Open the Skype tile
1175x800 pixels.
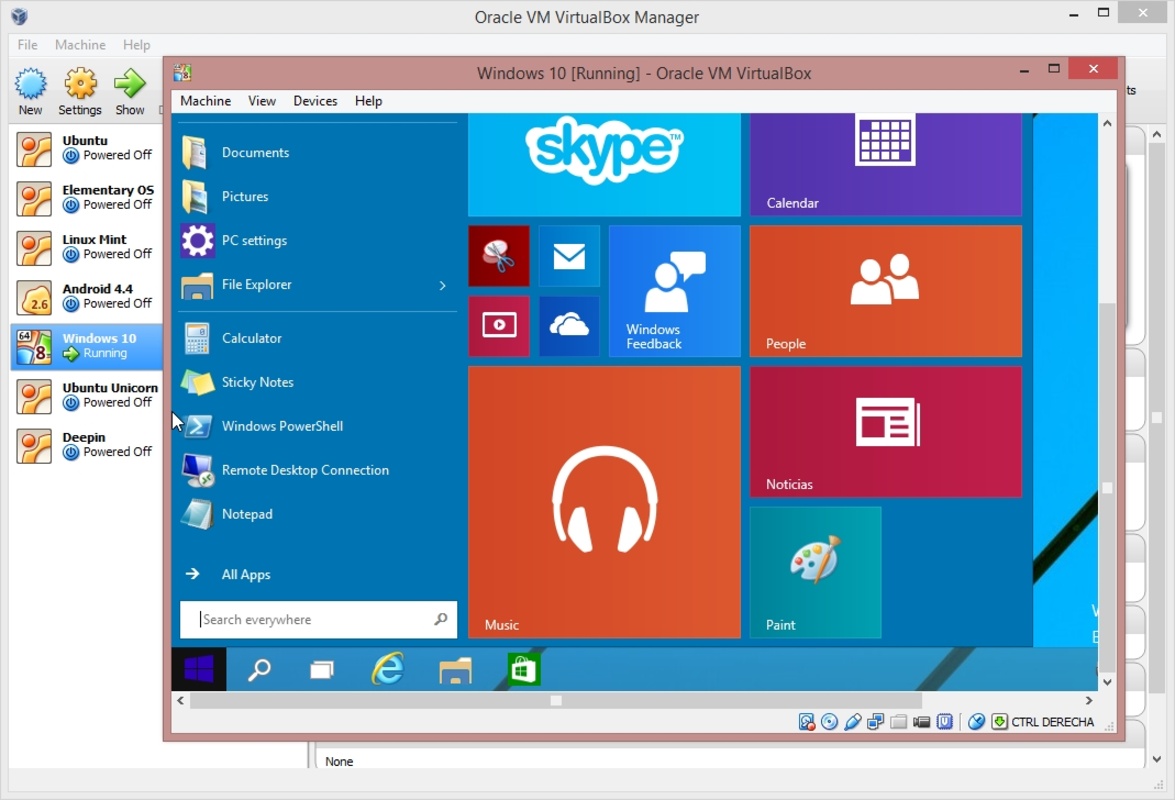tap(604, 162)
